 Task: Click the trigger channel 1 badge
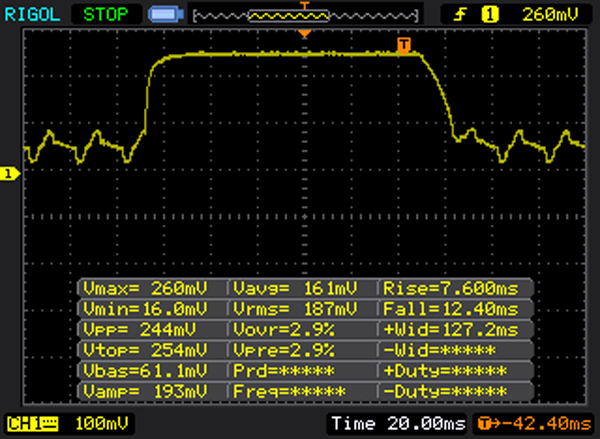490,15
